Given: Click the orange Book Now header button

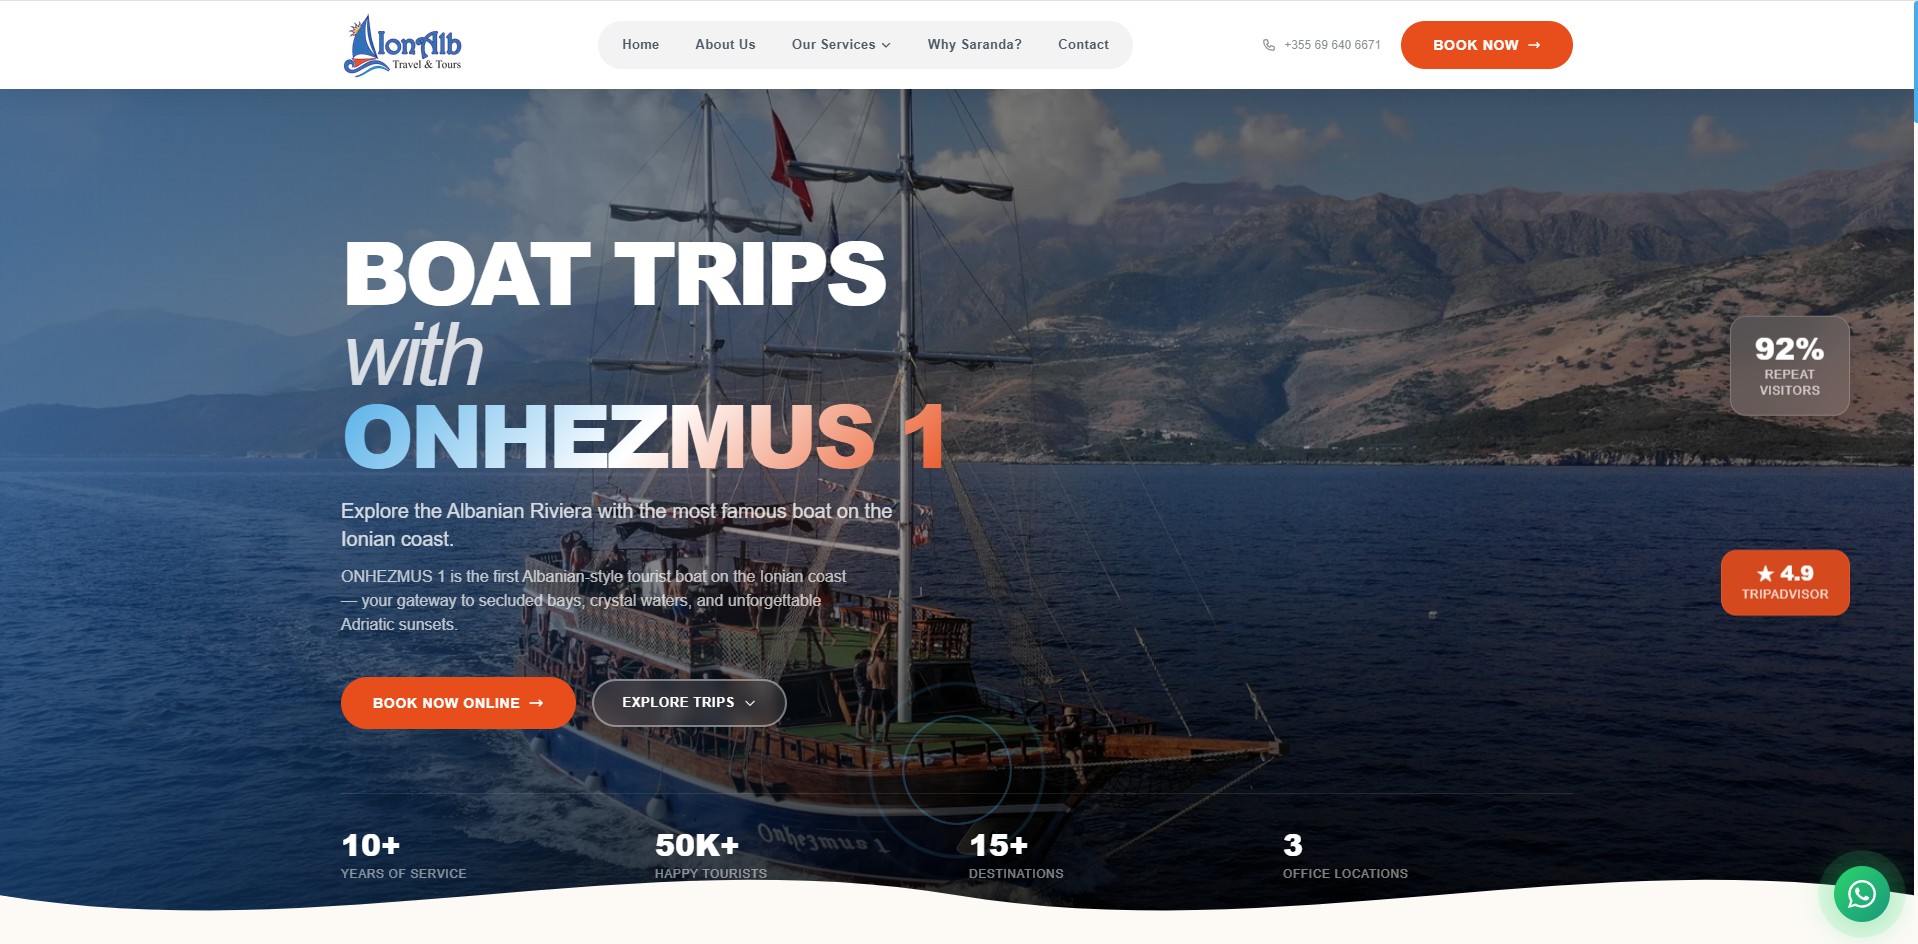Looking at the screenshot, I should (x=1486, y=45).
